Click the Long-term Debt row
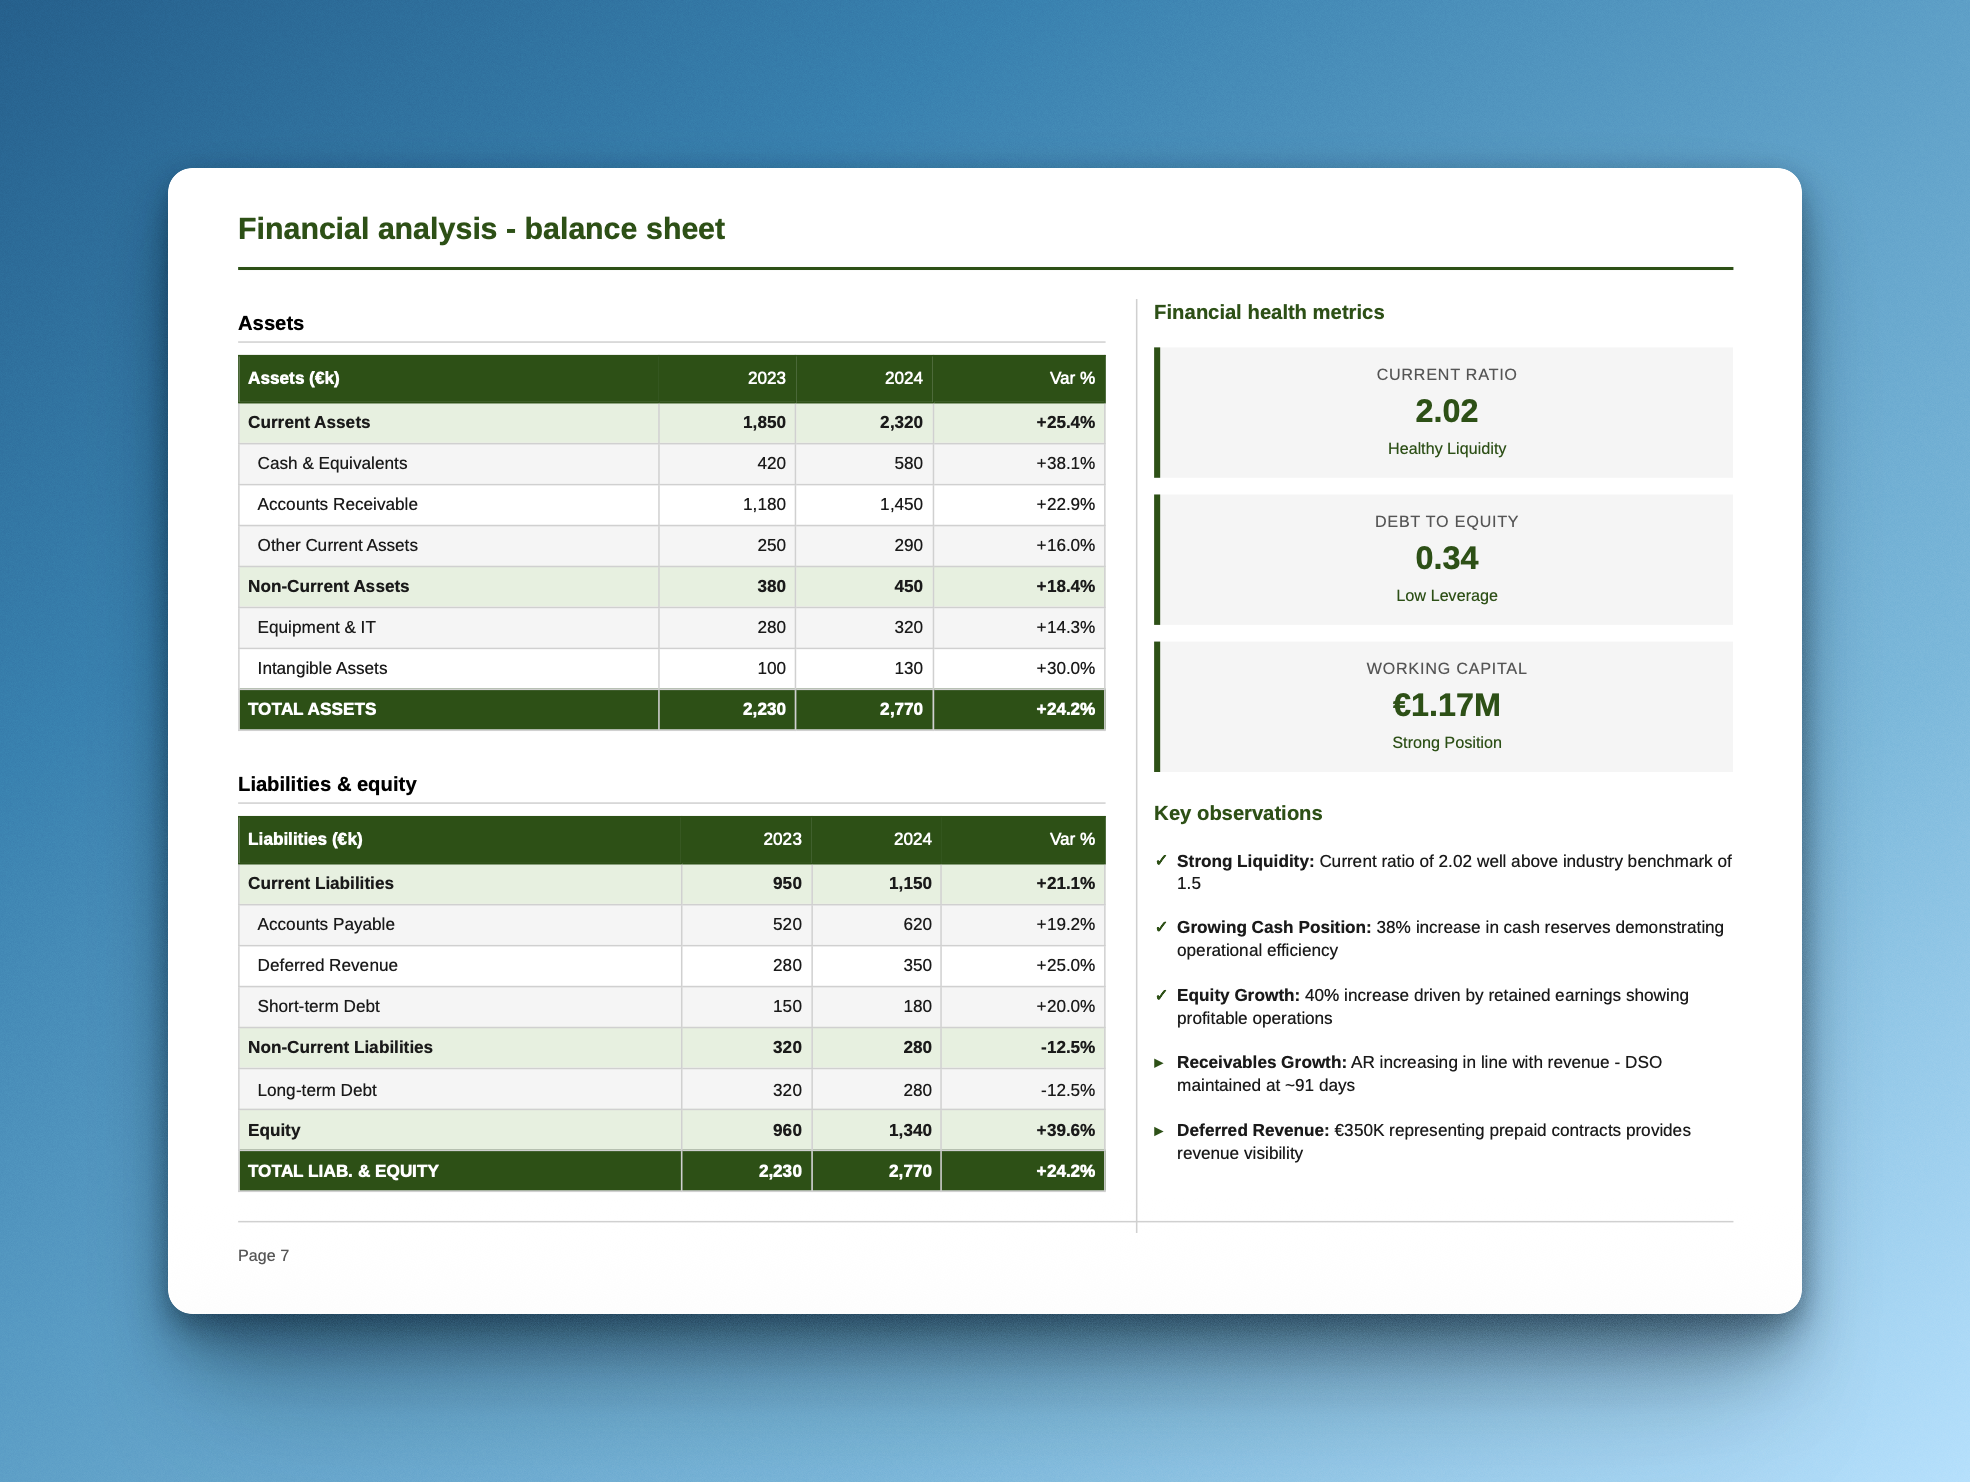The image size is (1970, 1482). pos(670,1089)
